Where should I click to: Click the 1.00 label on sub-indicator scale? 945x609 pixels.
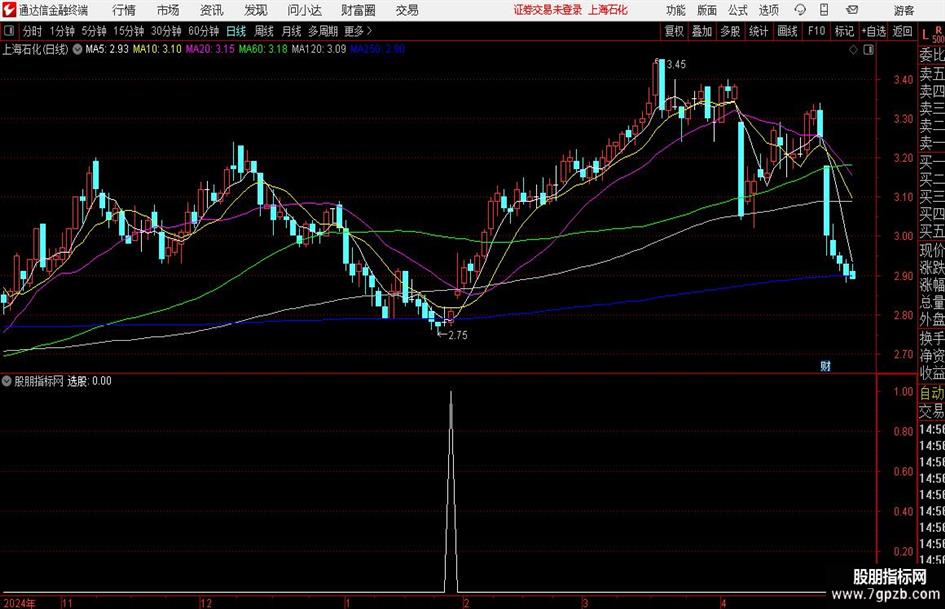(x=903, y=391)
